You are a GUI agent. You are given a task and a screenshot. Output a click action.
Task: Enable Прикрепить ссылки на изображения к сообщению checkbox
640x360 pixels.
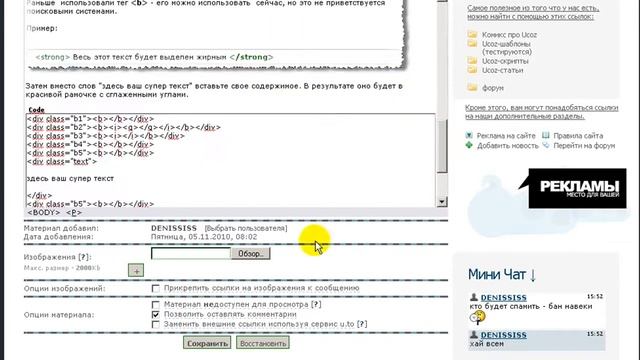156,289
